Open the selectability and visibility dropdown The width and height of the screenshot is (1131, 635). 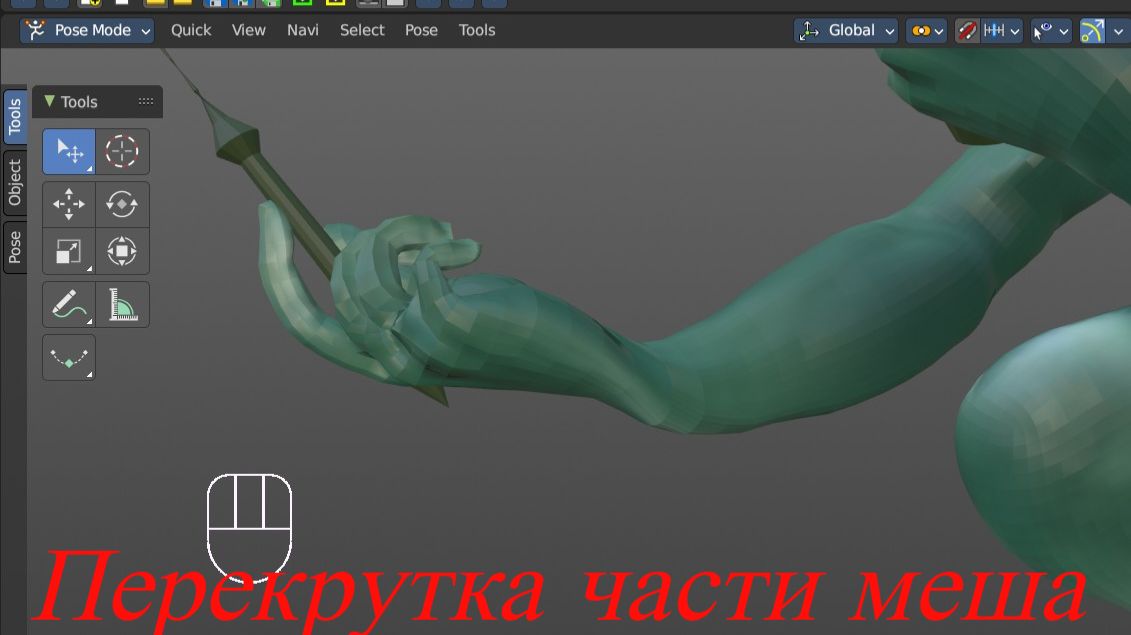tap(1051, 30)
